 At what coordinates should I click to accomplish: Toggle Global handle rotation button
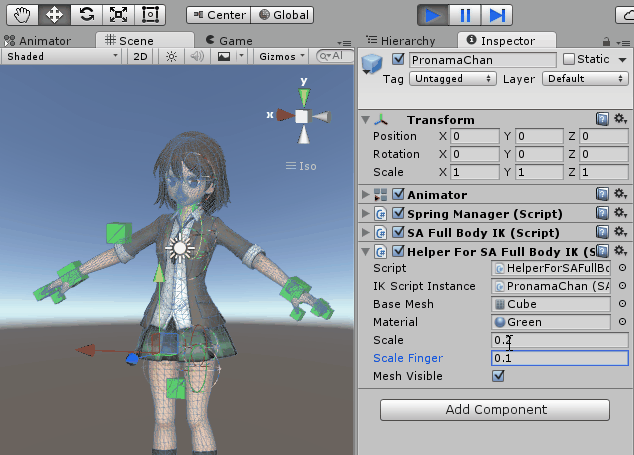click(282, 15)
